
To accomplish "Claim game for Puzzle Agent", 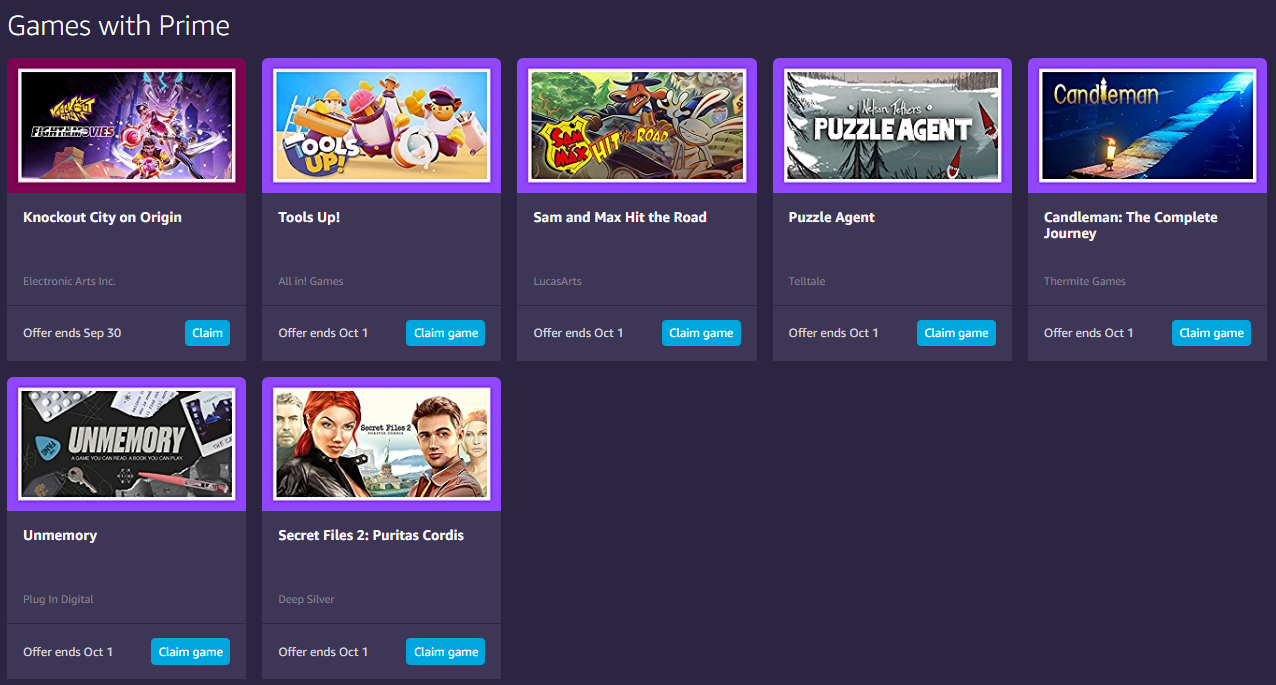I will (956, 333).
